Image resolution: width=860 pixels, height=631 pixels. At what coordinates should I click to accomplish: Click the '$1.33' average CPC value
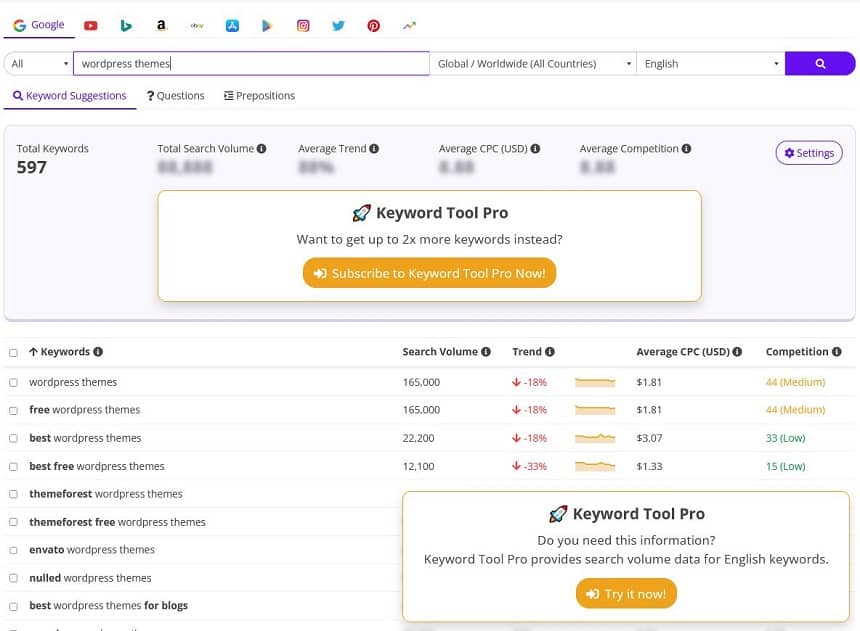[x=649, y=466]
